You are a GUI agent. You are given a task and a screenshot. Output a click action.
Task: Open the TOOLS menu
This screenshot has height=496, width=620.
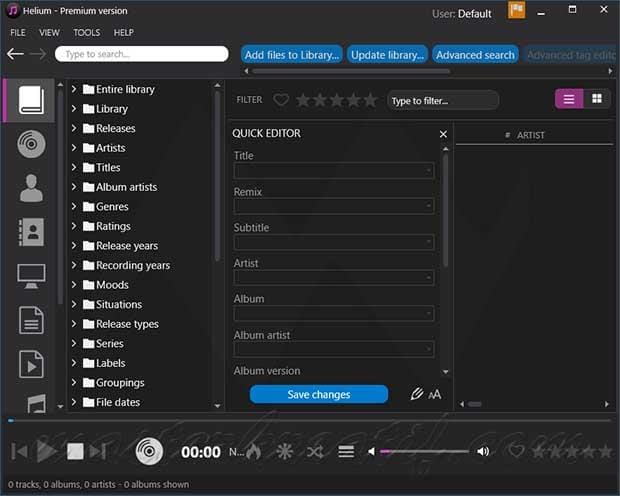coord(87,32)
